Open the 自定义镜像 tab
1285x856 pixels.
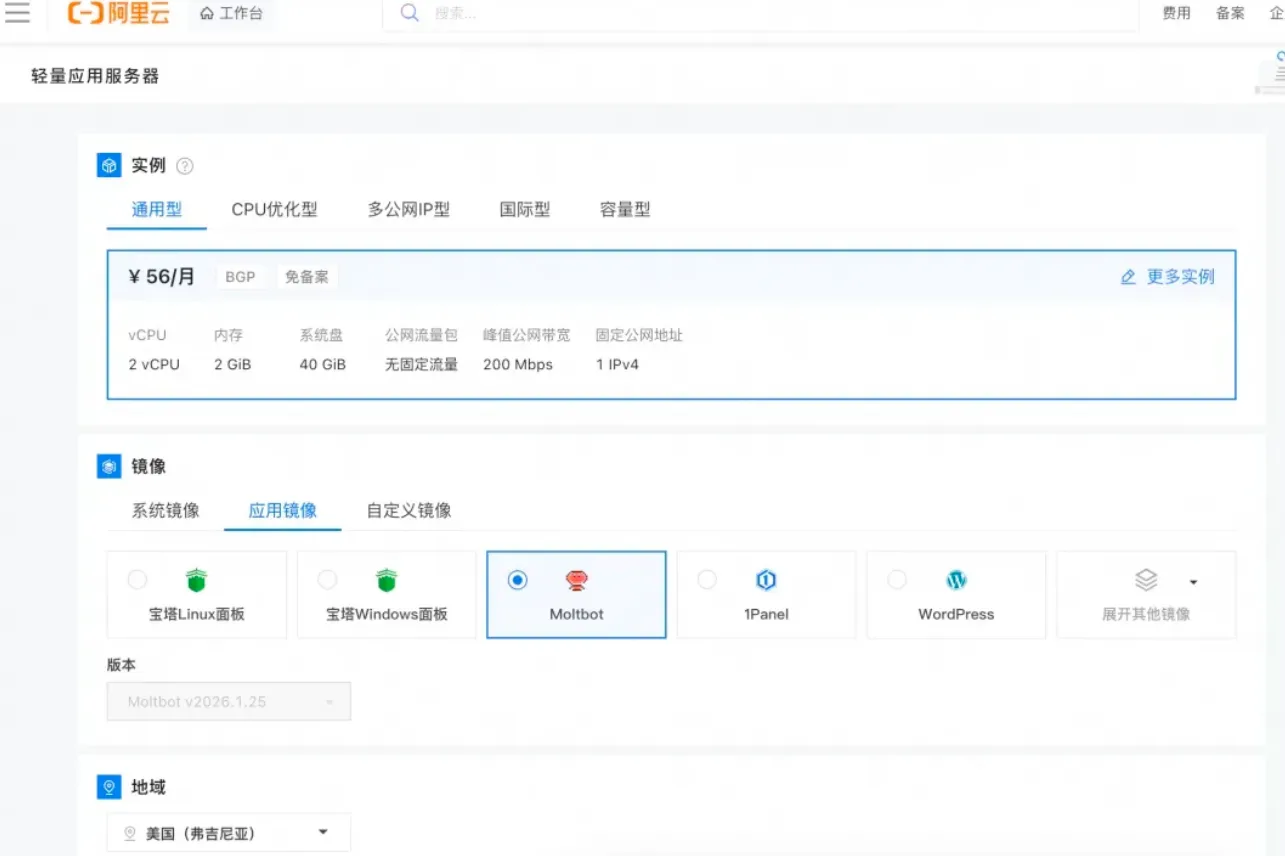click(x=409, y=511)
